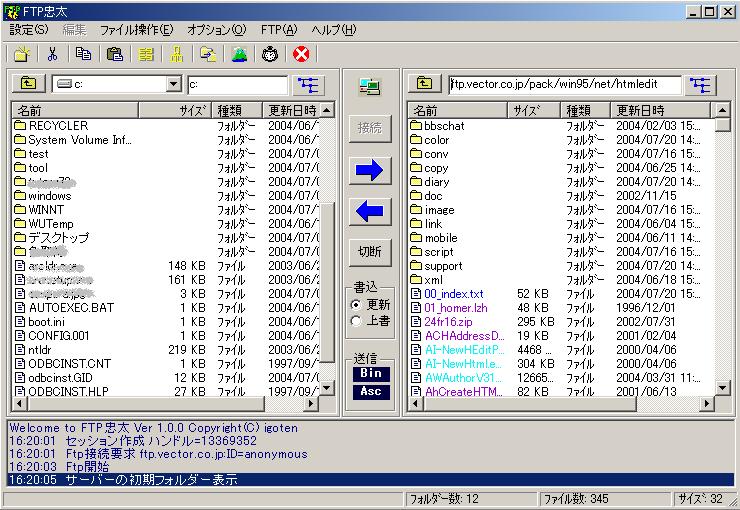This screenshot has width=740, height=510.
Task: Click the copy documents icon
Action: click(84, 54)
